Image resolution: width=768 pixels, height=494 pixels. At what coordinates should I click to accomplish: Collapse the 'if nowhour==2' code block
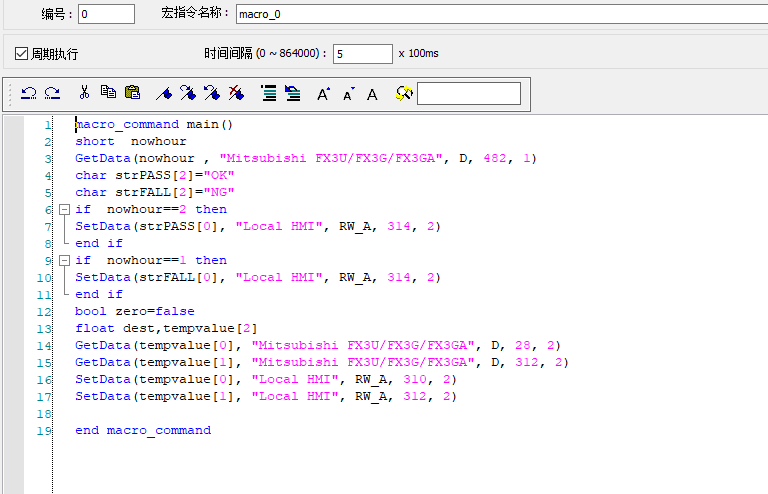(x=65, y=210)
